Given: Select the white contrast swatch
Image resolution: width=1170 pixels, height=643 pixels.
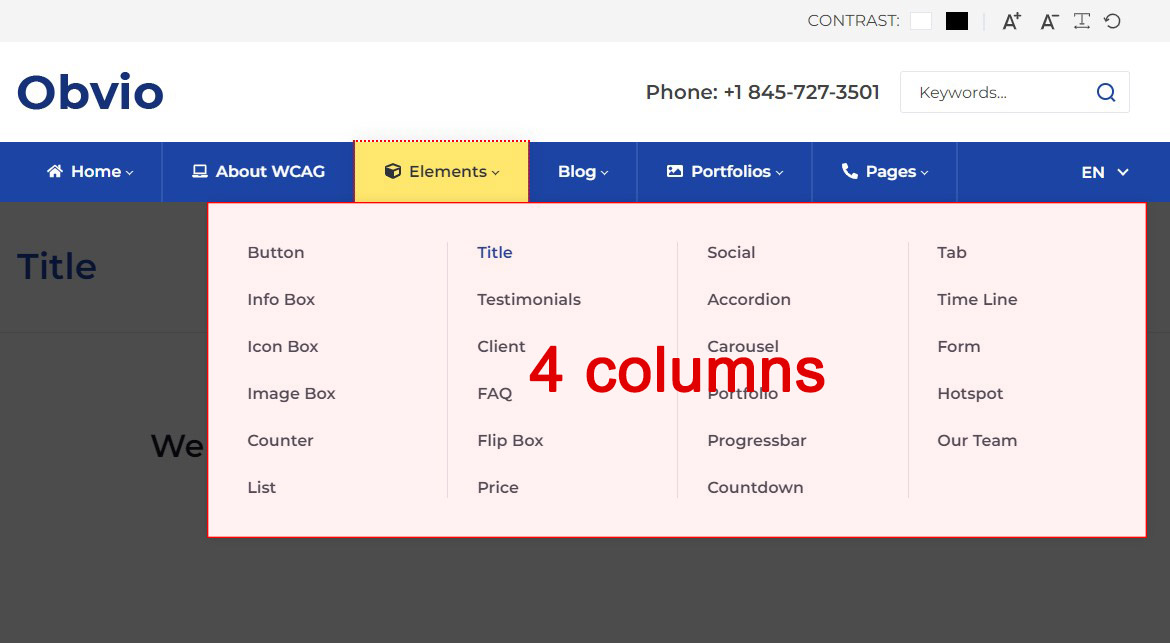Looking at the screenshot, I should (x=921, y=21).
